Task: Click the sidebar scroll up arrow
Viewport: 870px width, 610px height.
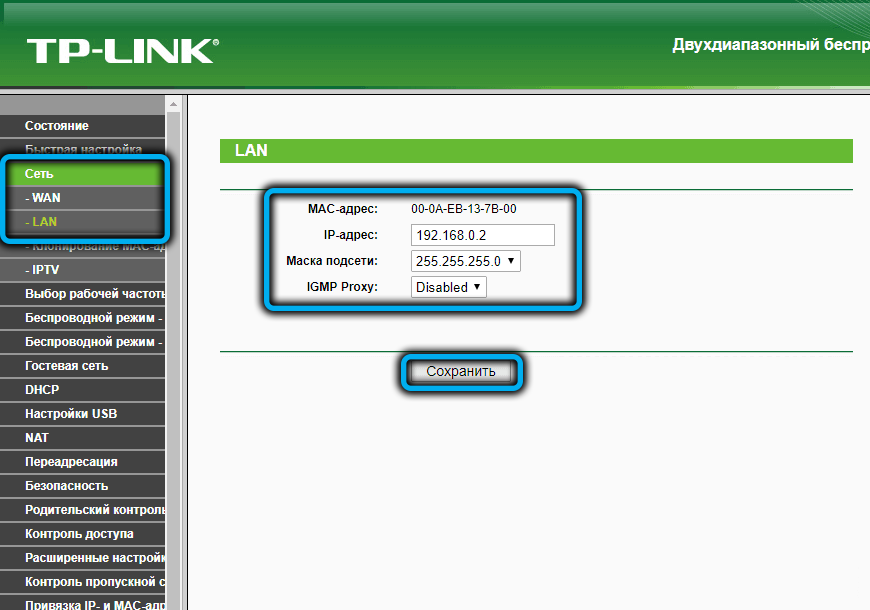Action: [x=174, y=103]
